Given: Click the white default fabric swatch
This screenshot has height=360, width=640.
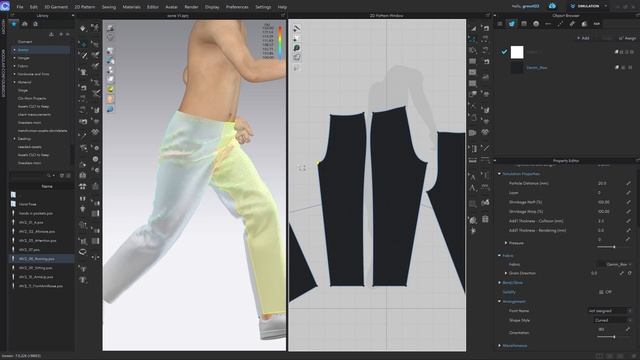Looking at the screenshot, I should point(517,52).
